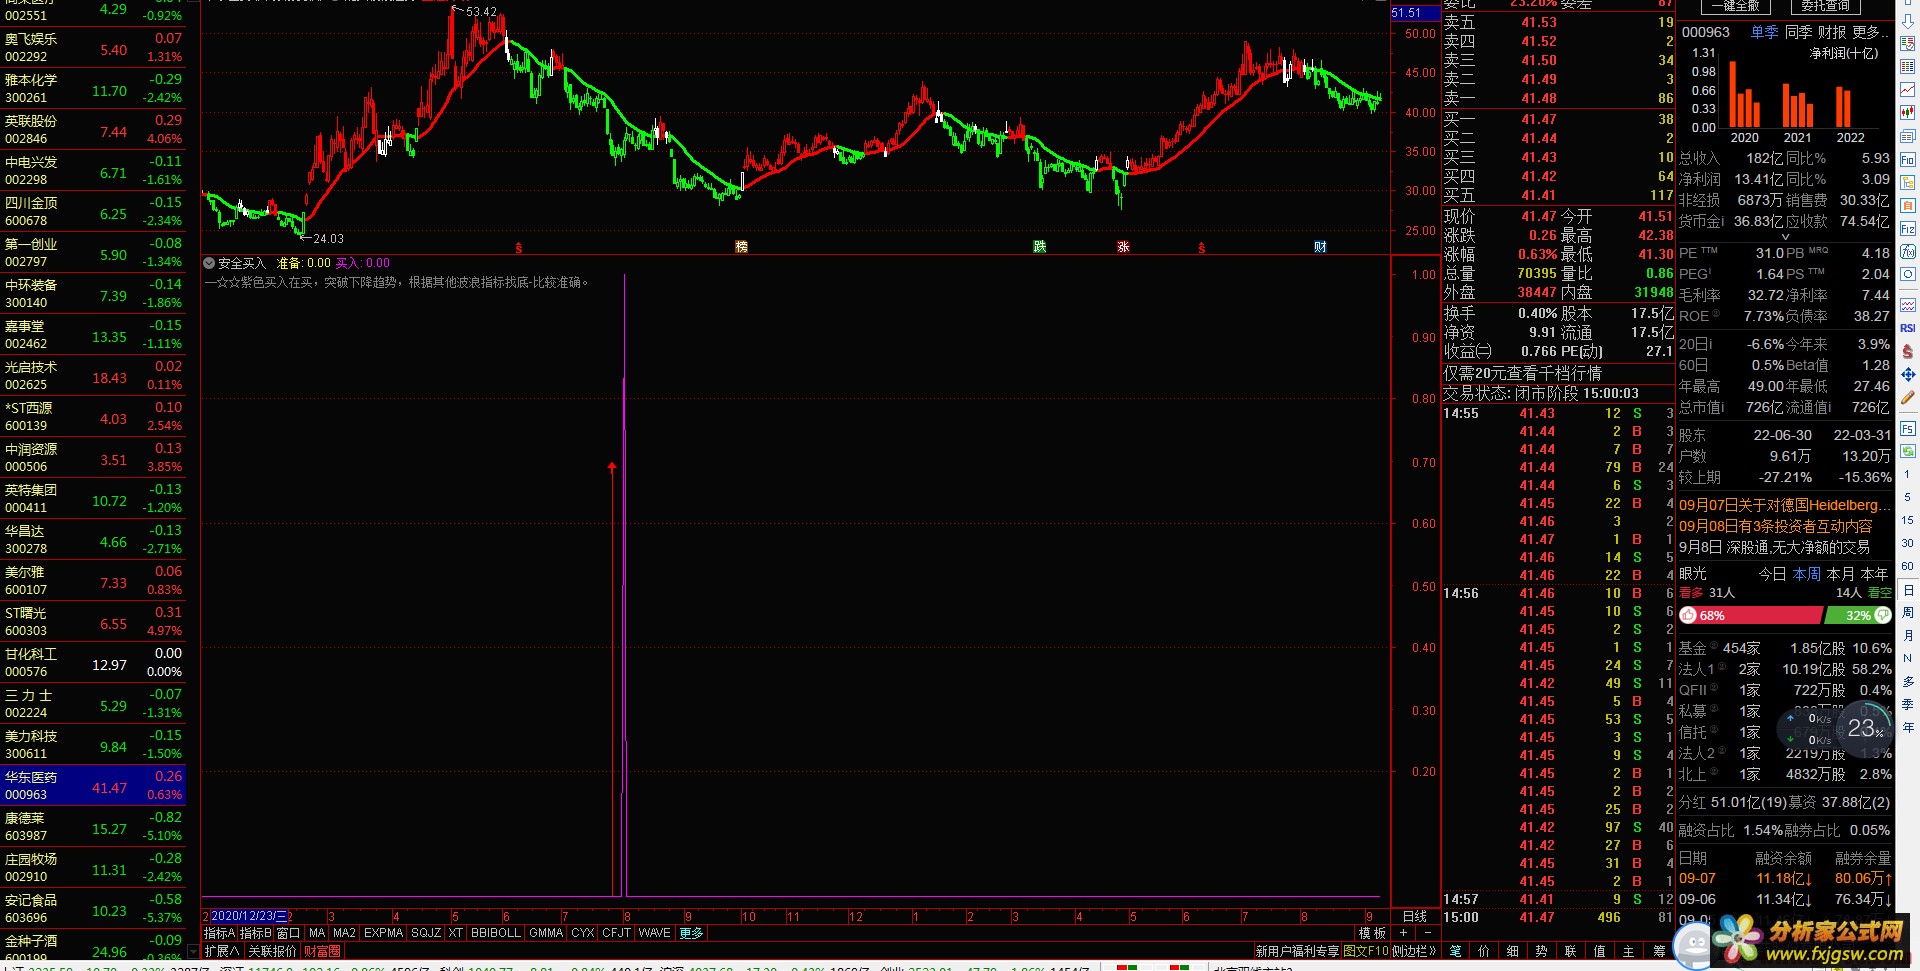The height and width of the screenshot is (971, 1920).
Task: Zoom out chart with minus button
Action: click(x=1428, y=933)
